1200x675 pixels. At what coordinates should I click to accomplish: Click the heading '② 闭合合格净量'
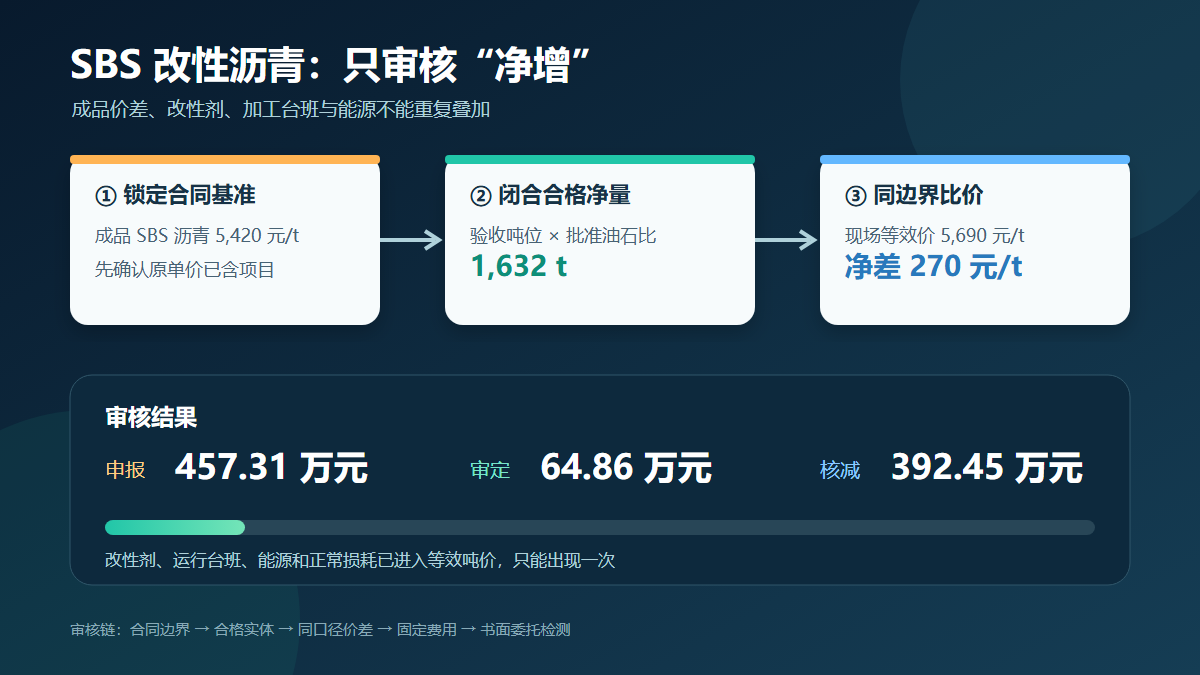click(x=550, y=196)
